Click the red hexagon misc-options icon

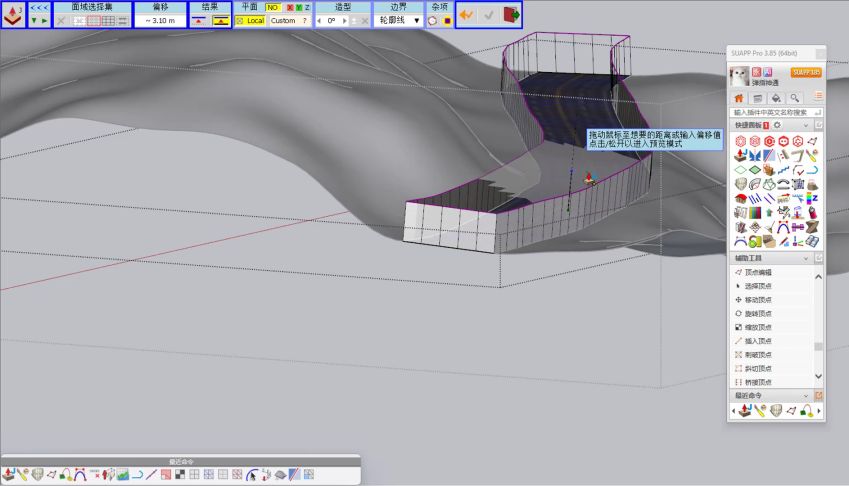432,21
